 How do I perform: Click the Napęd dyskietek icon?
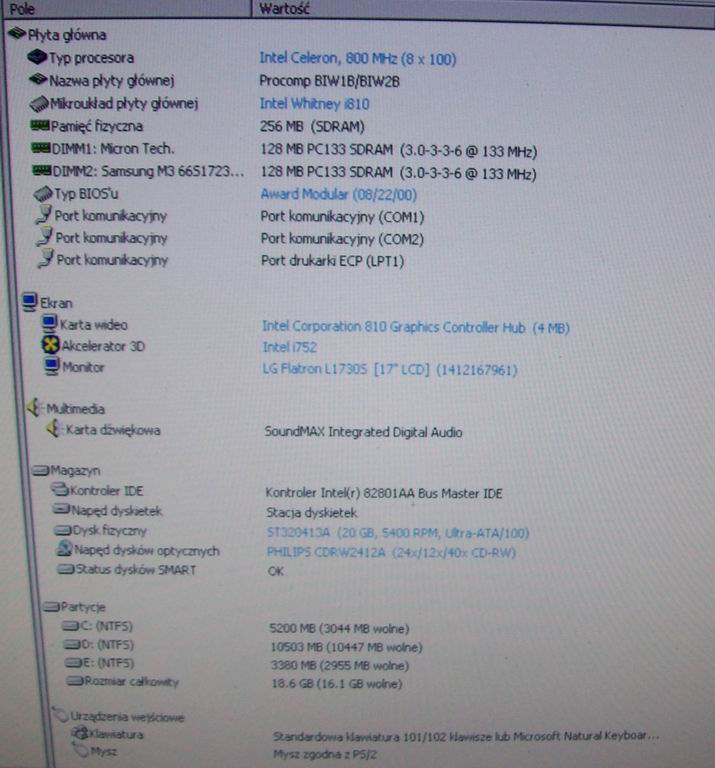(x=62, y=510)
